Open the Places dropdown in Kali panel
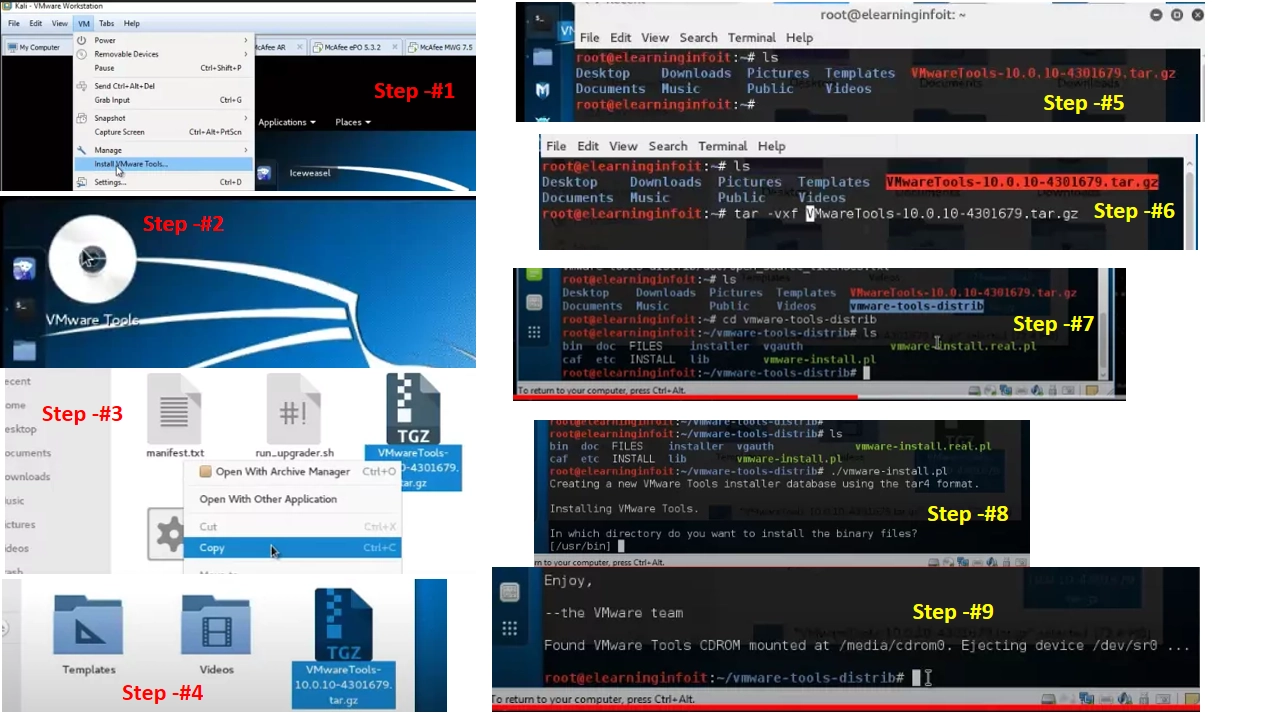 coord(353,122)
